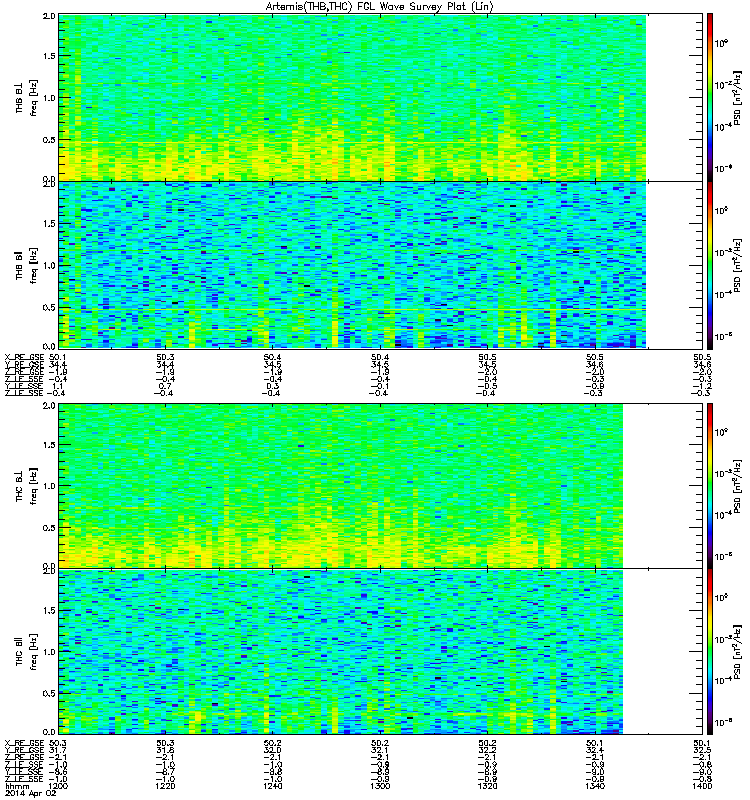The height and width of the screenshot is (800, 750).
Task: Click the '1.5' frequency tick of the THC B∥ panel
Action: pyautogui.click(x=49, y=610)
